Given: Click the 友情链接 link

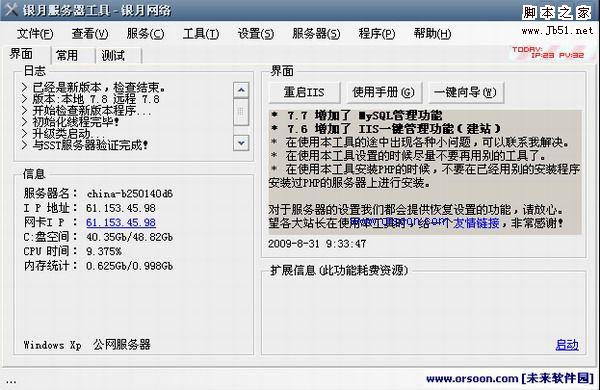Looking at the screenshot, I should 476,222.
